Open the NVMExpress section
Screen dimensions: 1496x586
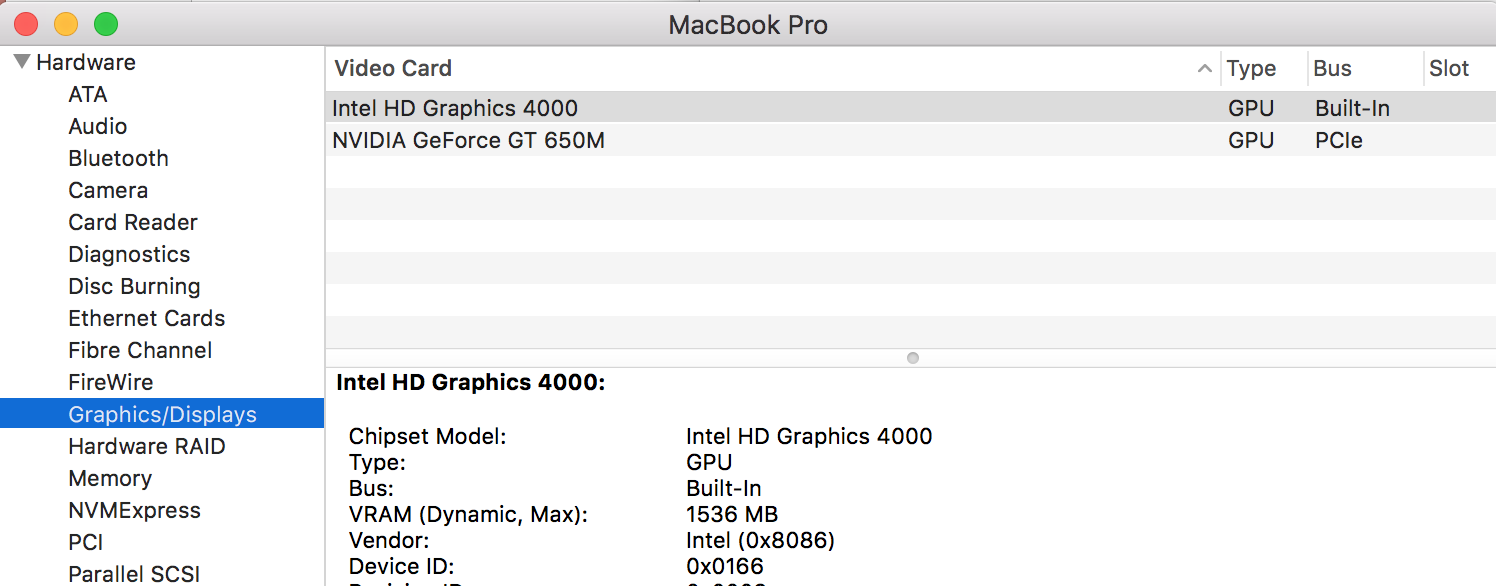(x=134, y=510)
